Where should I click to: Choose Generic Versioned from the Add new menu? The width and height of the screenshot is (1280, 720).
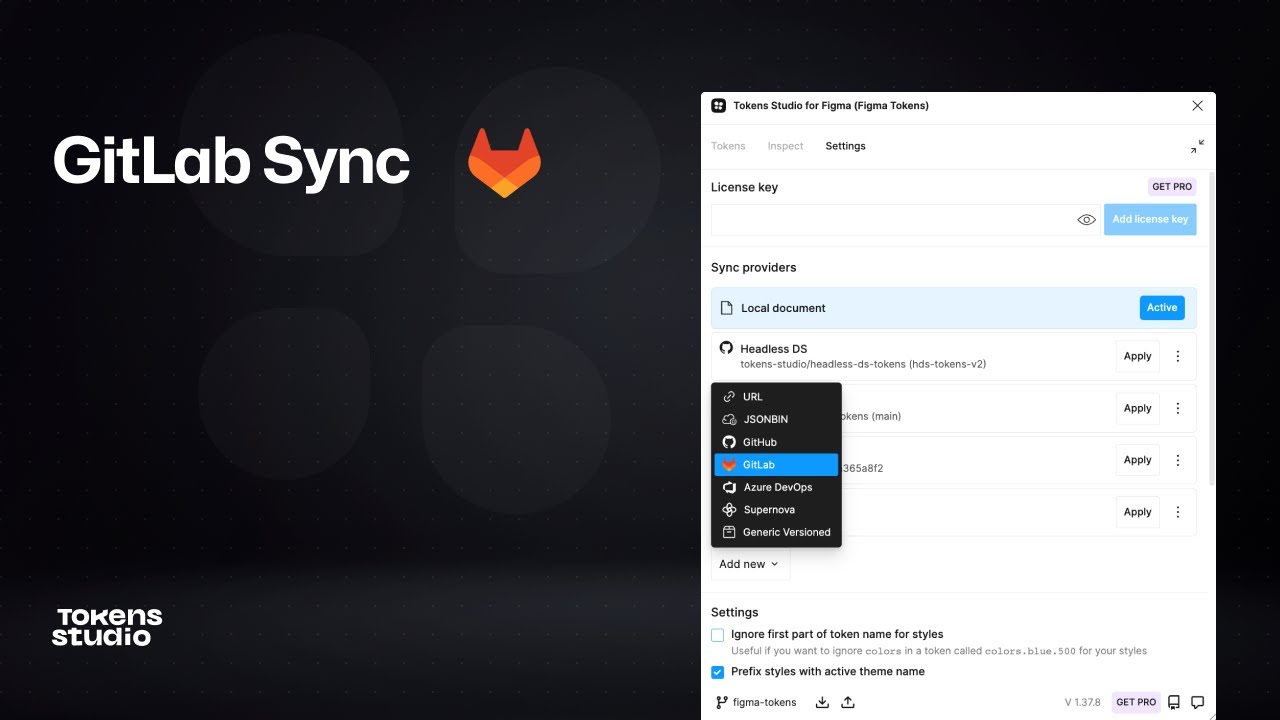point(776,532)
